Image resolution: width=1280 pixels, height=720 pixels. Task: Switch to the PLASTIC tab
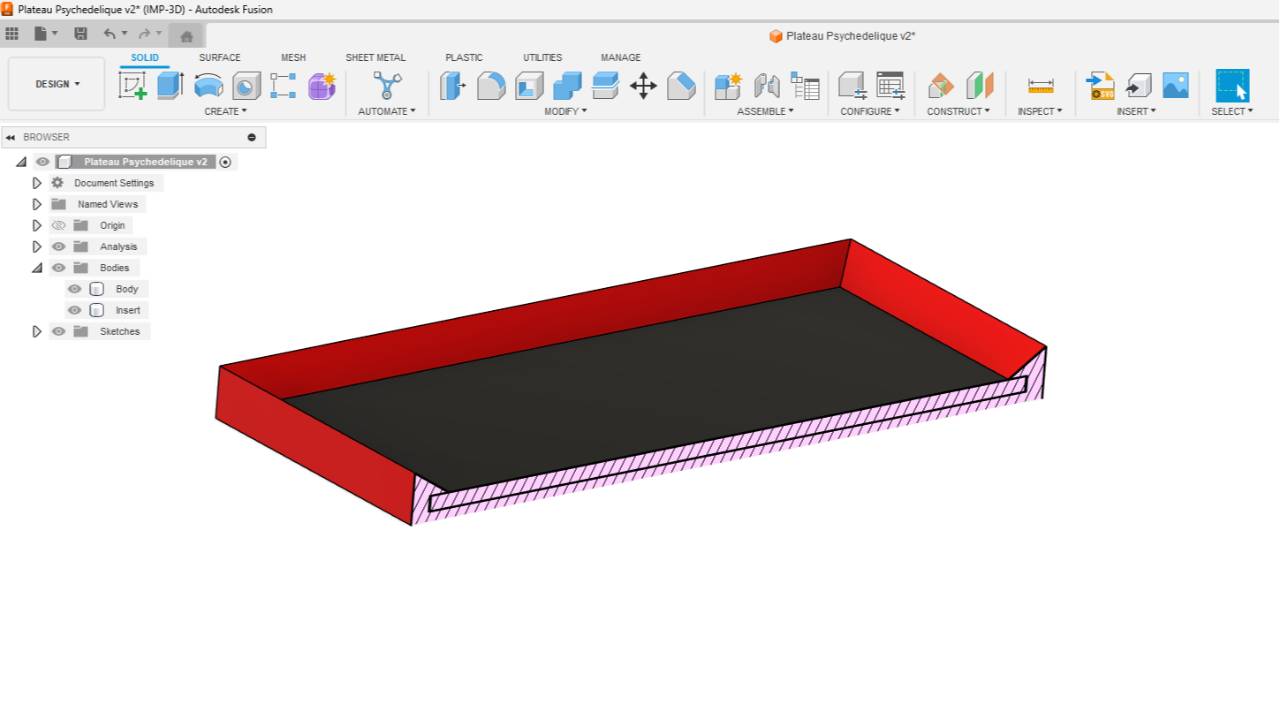point(464,58)
